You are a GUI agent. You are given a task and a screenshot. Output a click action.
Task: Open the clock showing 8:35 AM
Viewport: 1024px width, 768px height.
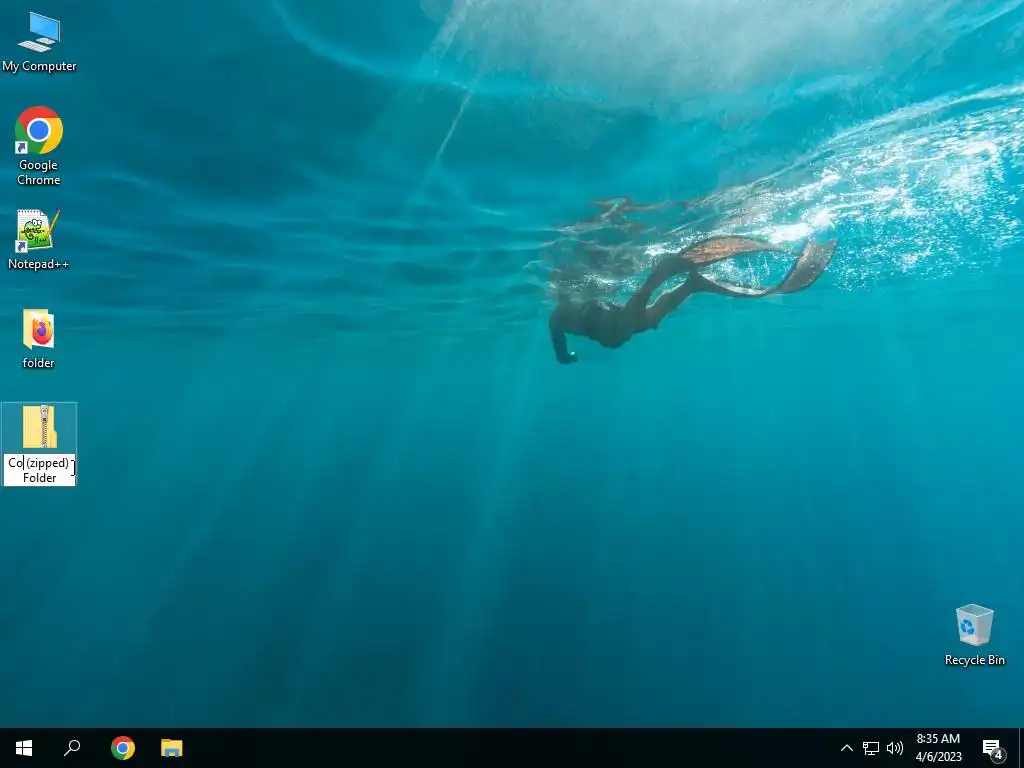[938, 748]
